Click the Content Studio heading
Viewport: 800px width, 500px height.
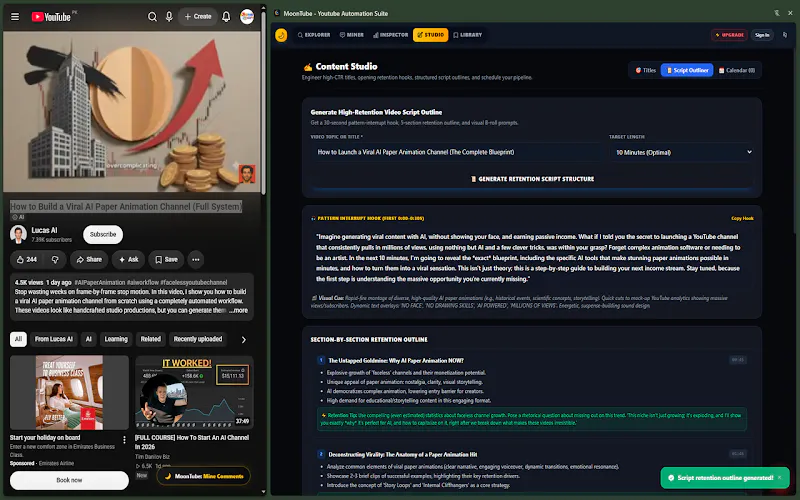point(346,66)
